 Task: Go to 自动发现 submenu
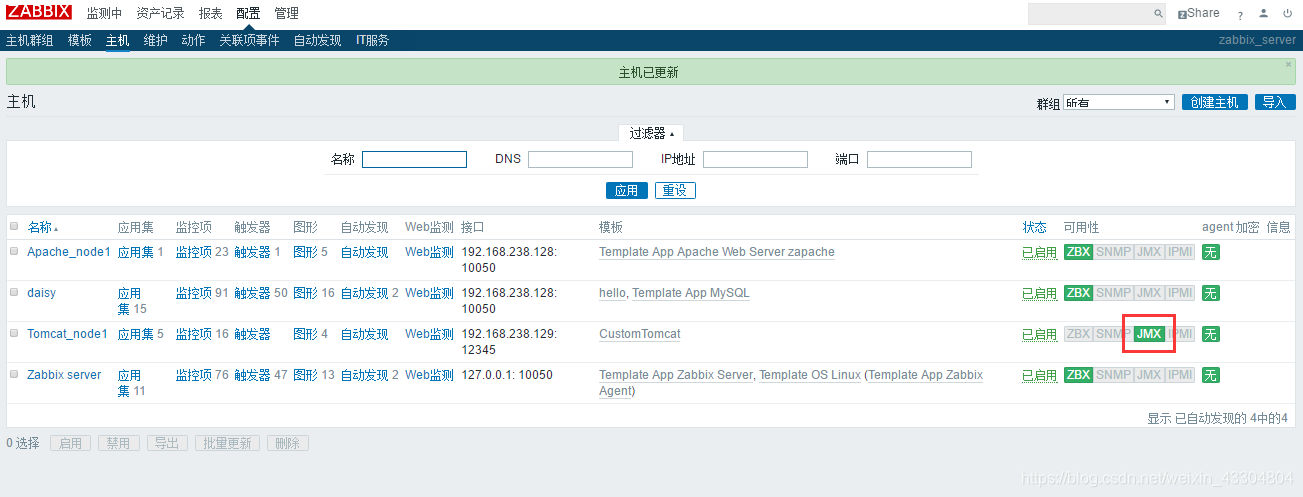(317, 40)
